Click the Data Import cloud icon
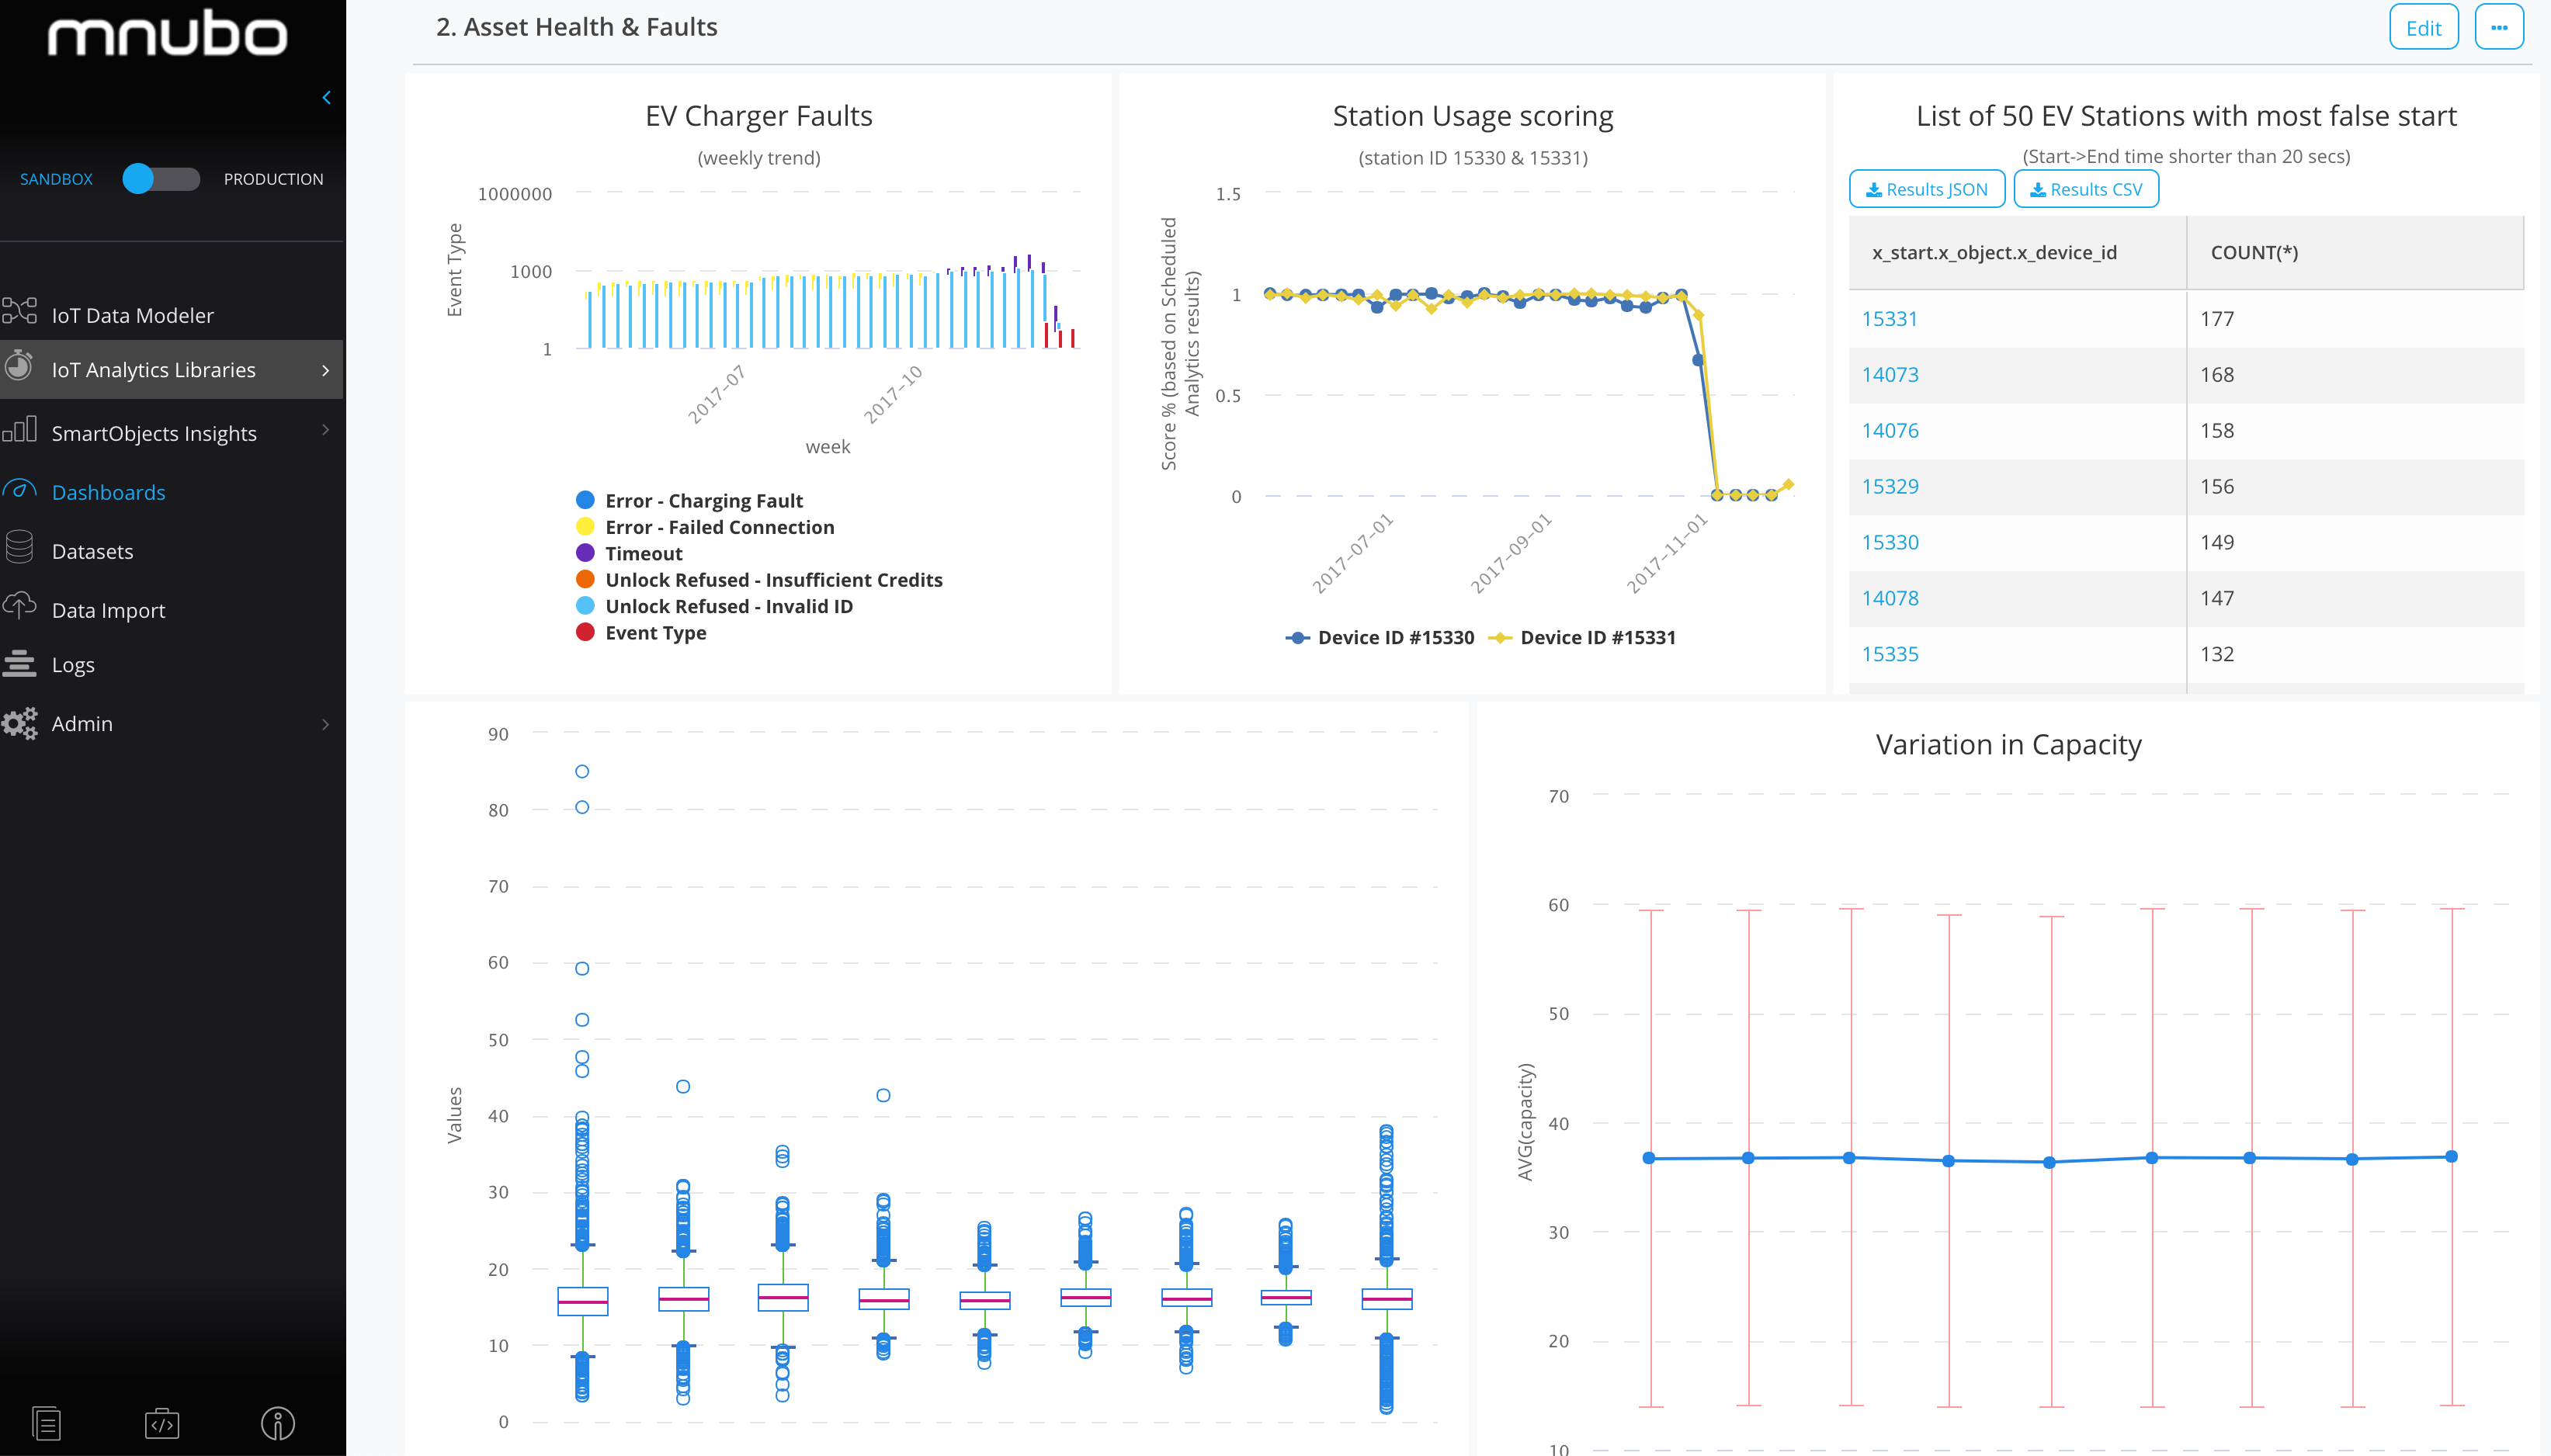This screenshot has width=2551, height=1456. pos(20,606)
